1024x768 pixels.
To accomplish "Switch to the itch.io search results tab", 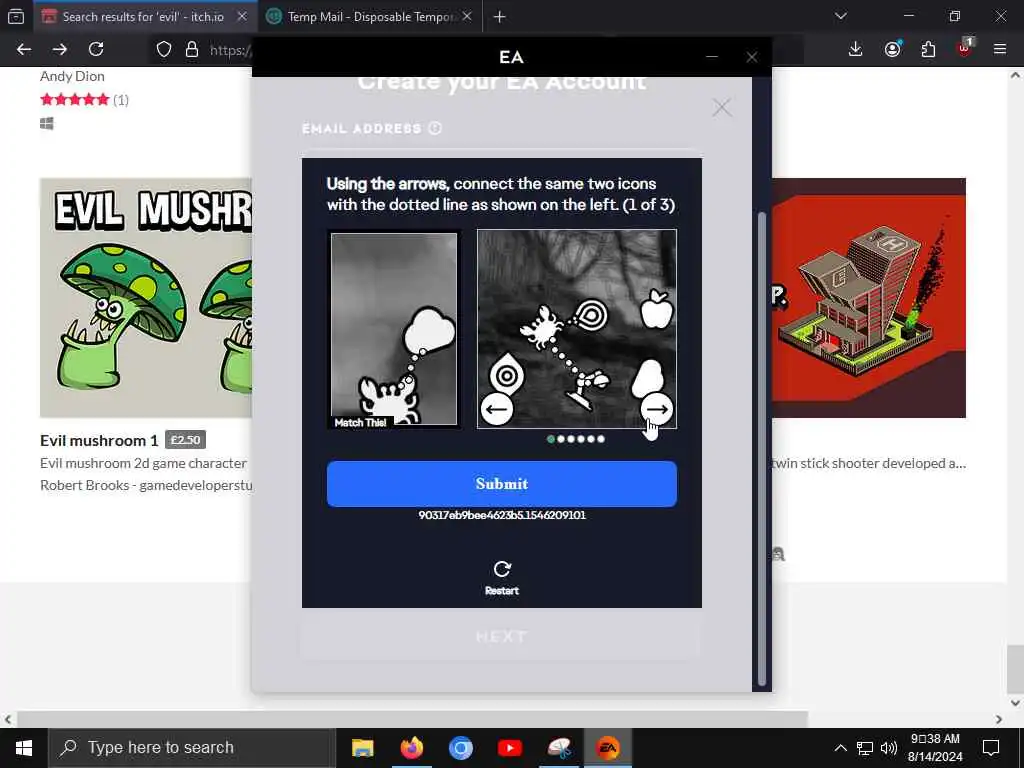I will (x=143, y=16).
